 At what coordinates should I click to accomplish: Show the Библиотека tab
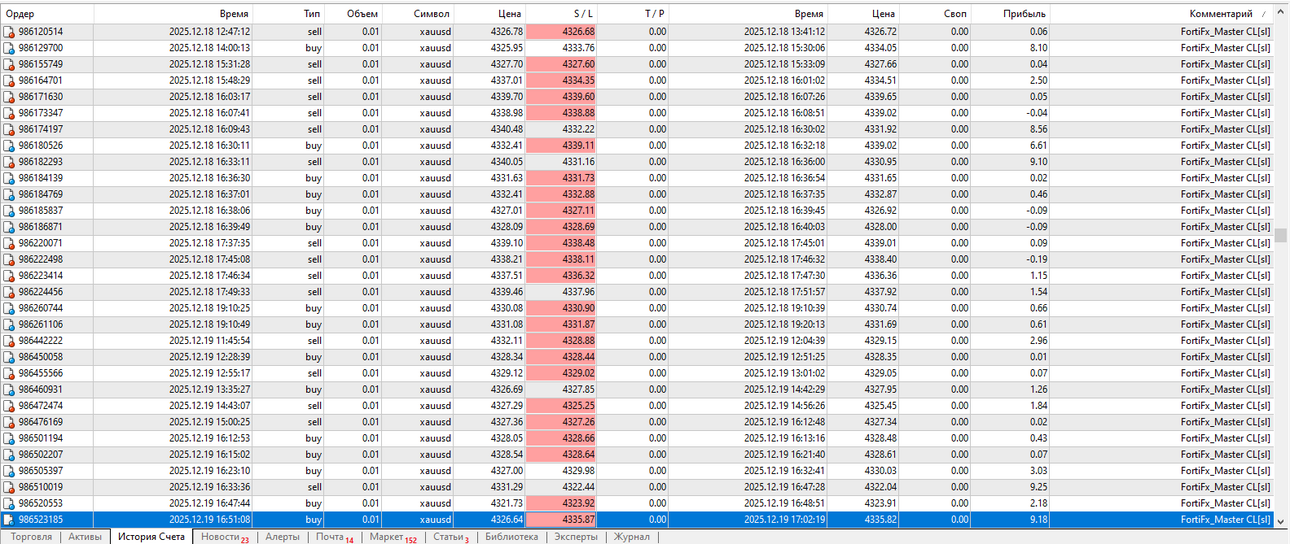coord(511,537)
